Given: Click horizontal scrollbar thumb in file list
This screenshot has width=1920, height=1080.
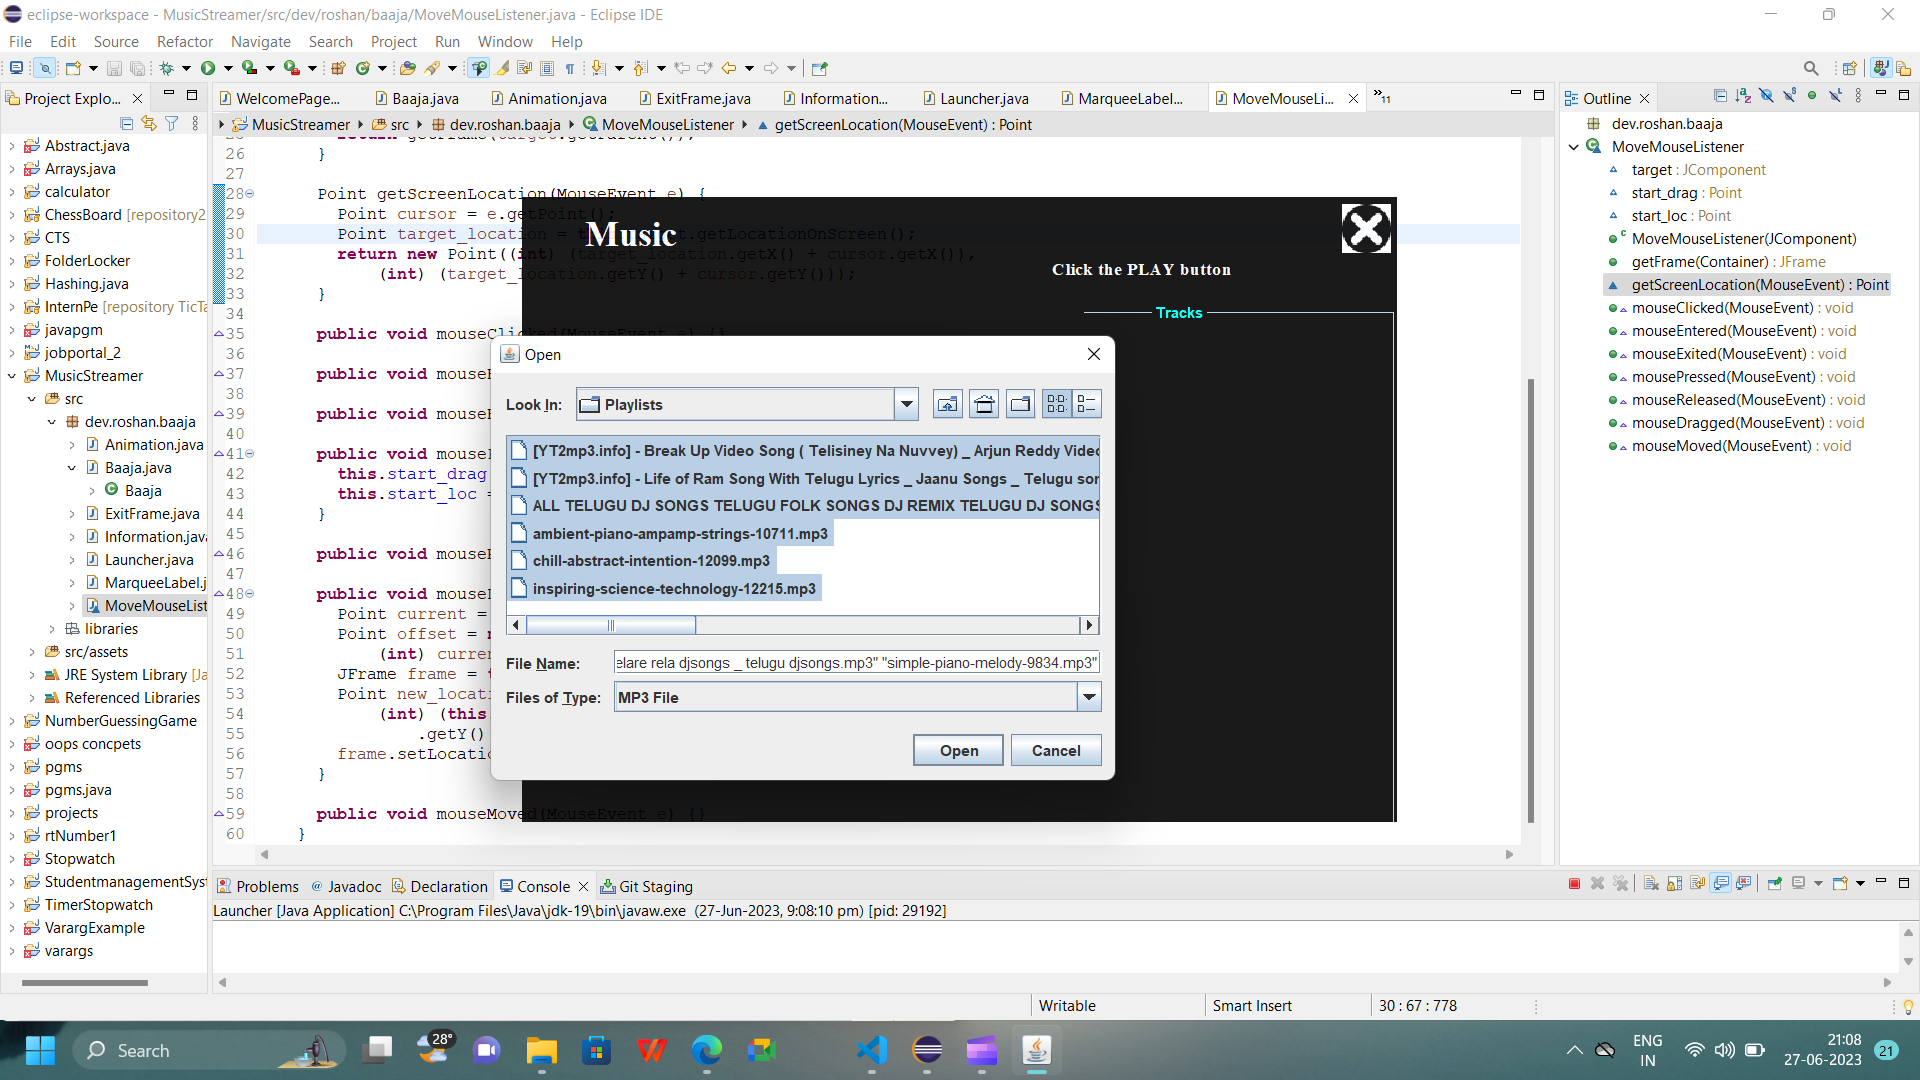Looking at the screenshot, I should pos(611,625).
